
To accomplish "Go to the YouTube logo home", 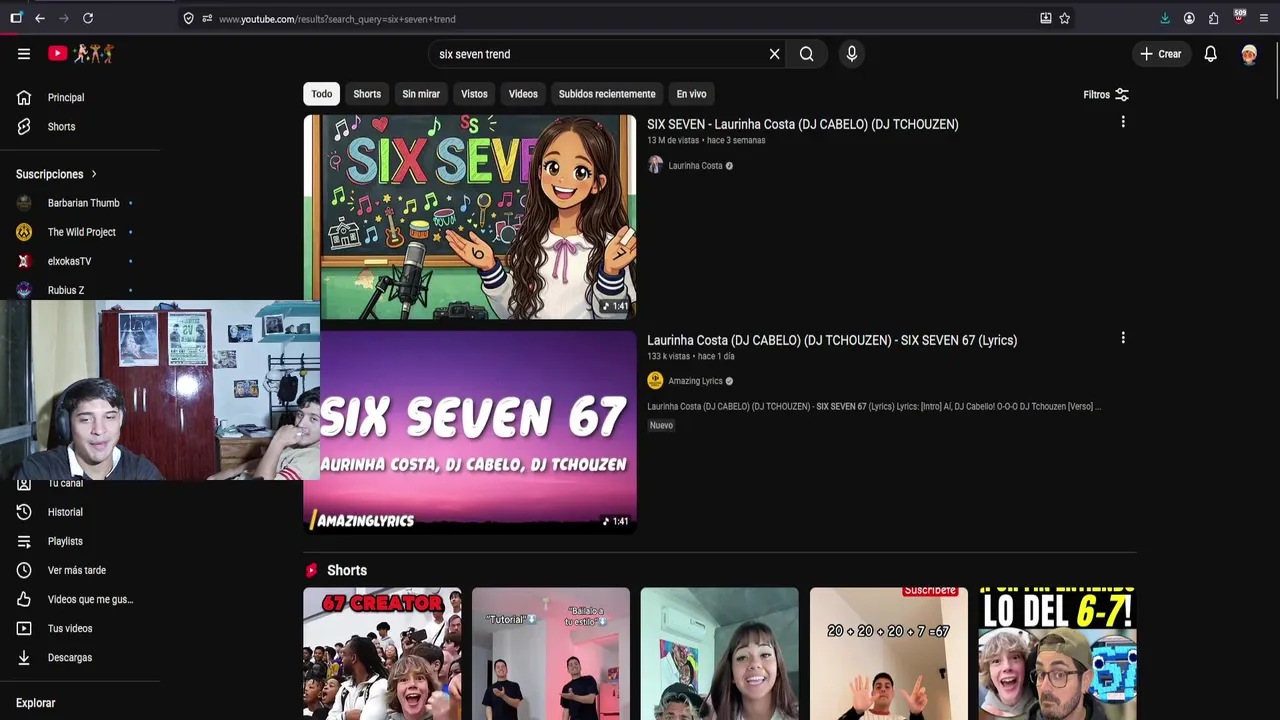I will 82,53.
